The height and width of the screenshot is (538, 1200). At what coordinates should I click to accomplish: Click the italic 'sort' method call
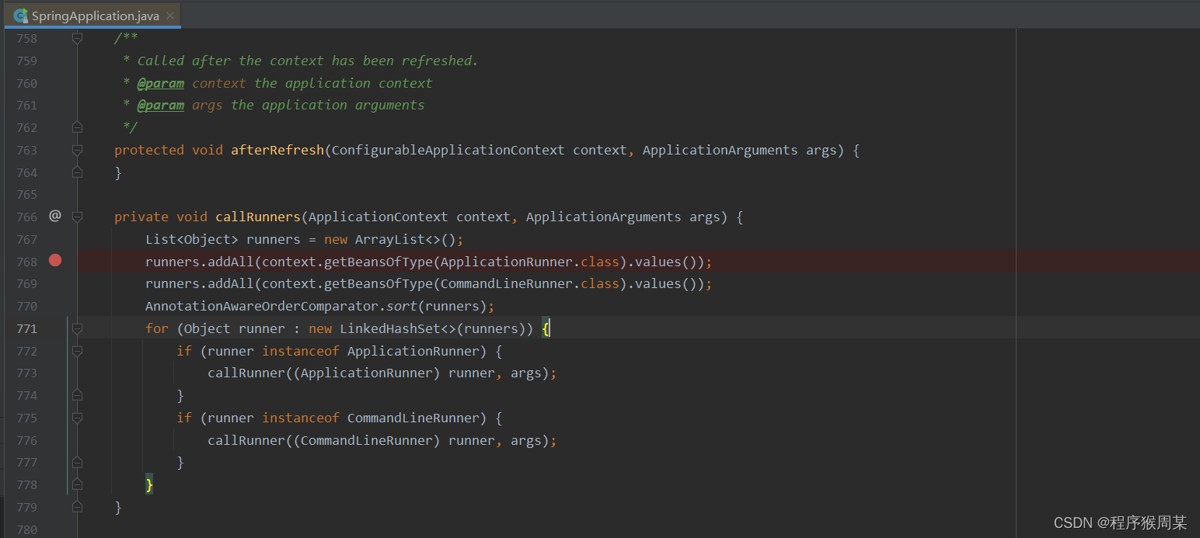pos(402,306)
